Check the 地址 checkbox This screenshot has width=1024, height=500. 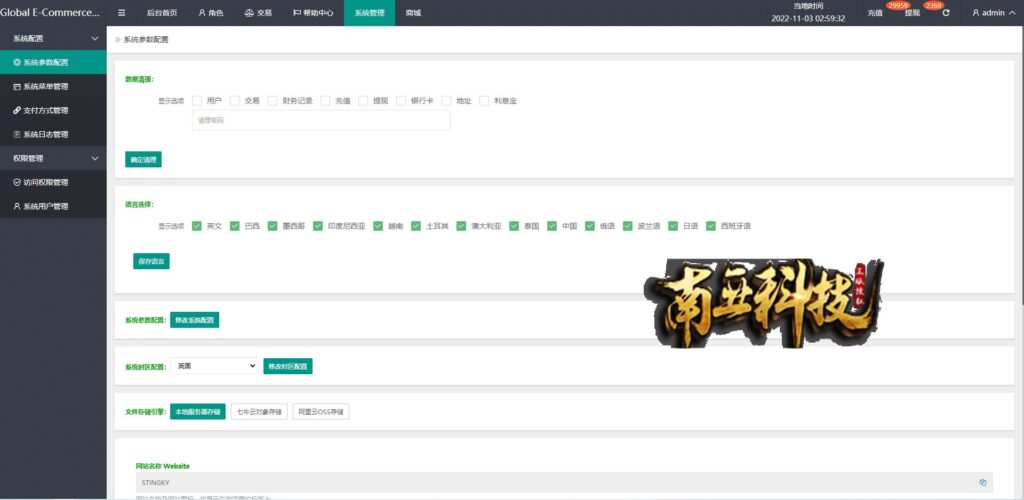(x=446, y=101)
